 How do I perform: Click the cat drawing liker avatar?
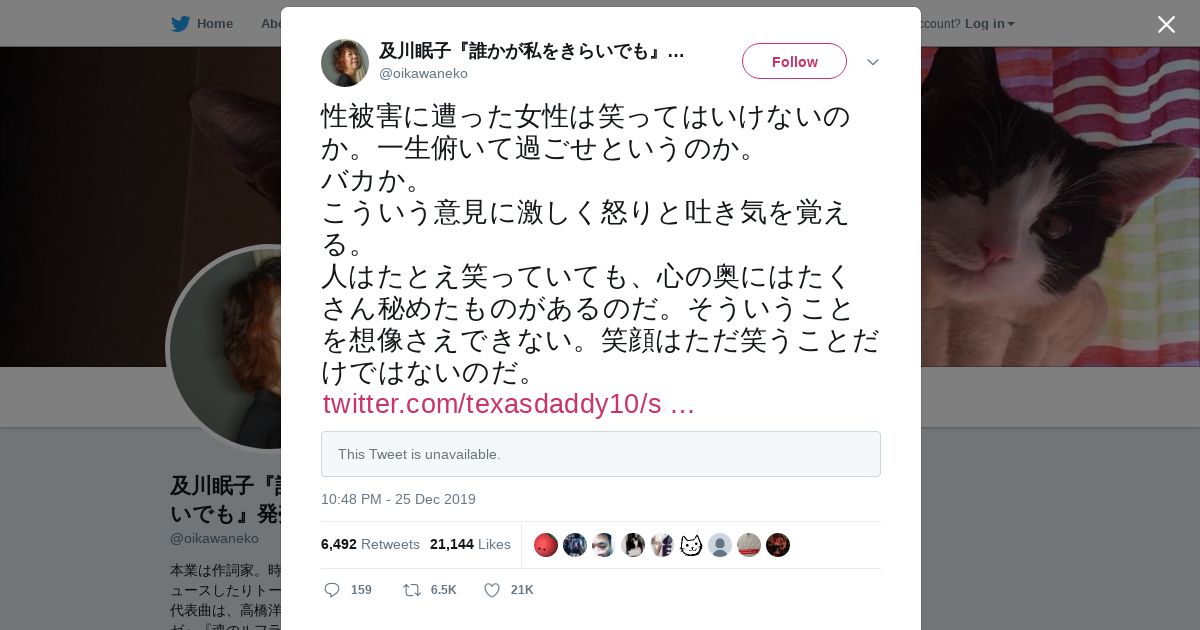pyautogui.click(x=691, y=545)
